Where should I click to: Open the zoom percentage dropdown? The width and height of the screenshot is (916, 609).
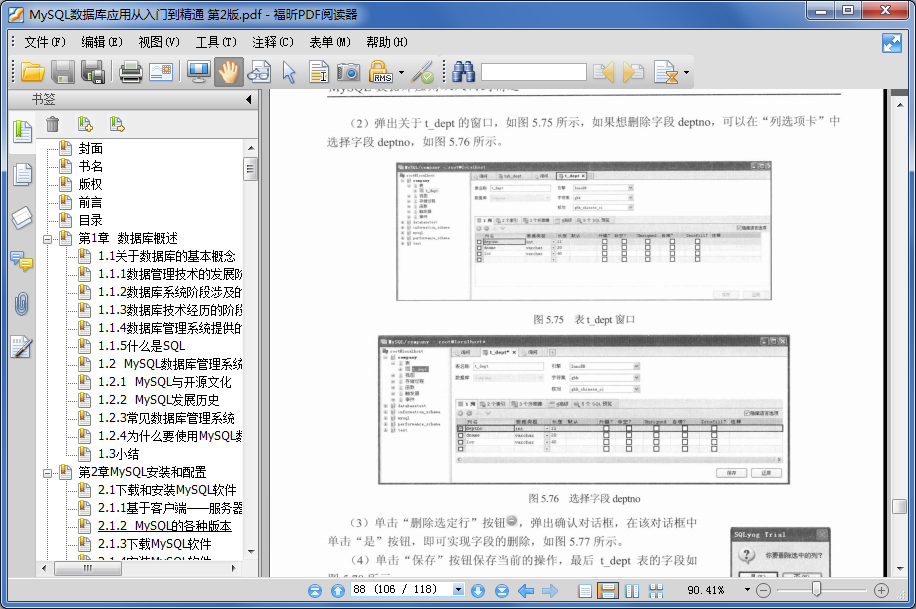pos(747,590)
